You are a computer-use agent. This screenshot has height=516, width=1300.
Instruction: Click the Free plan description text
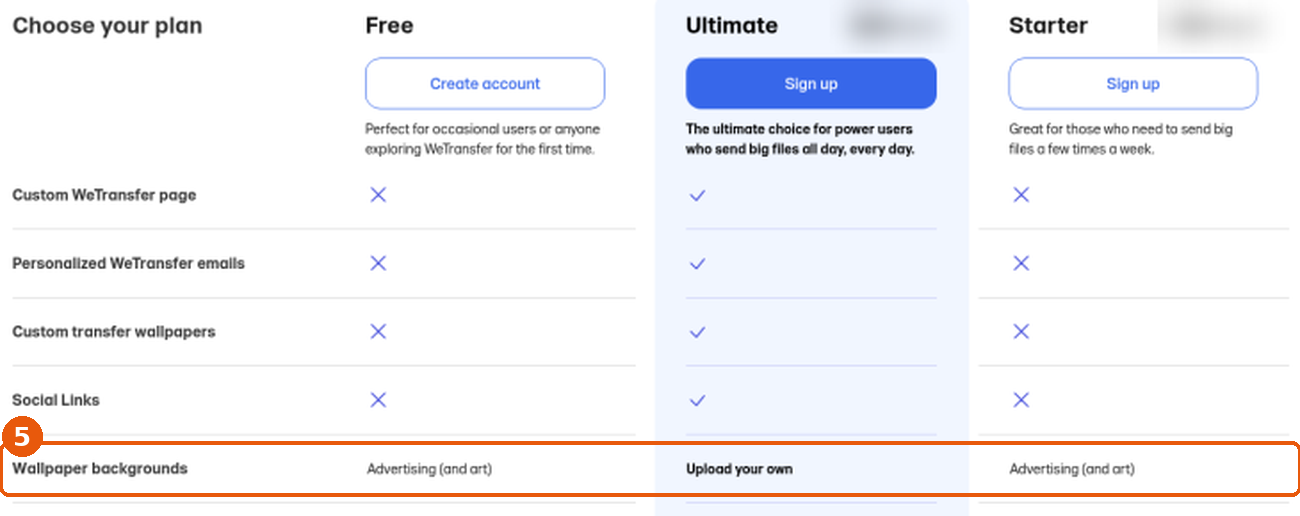(x=482, y=139)
